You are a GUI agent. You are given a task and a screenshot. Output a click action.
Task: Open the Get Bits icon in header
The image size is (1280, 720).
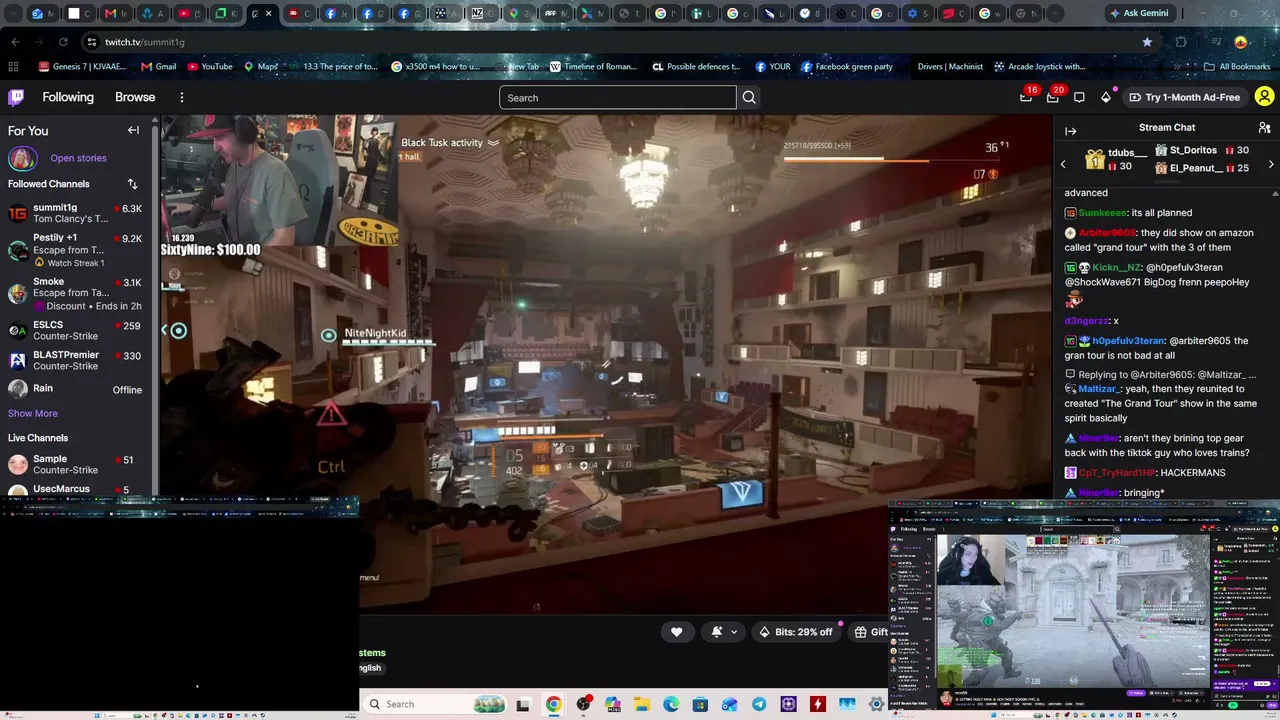(x=1106, y=97)
